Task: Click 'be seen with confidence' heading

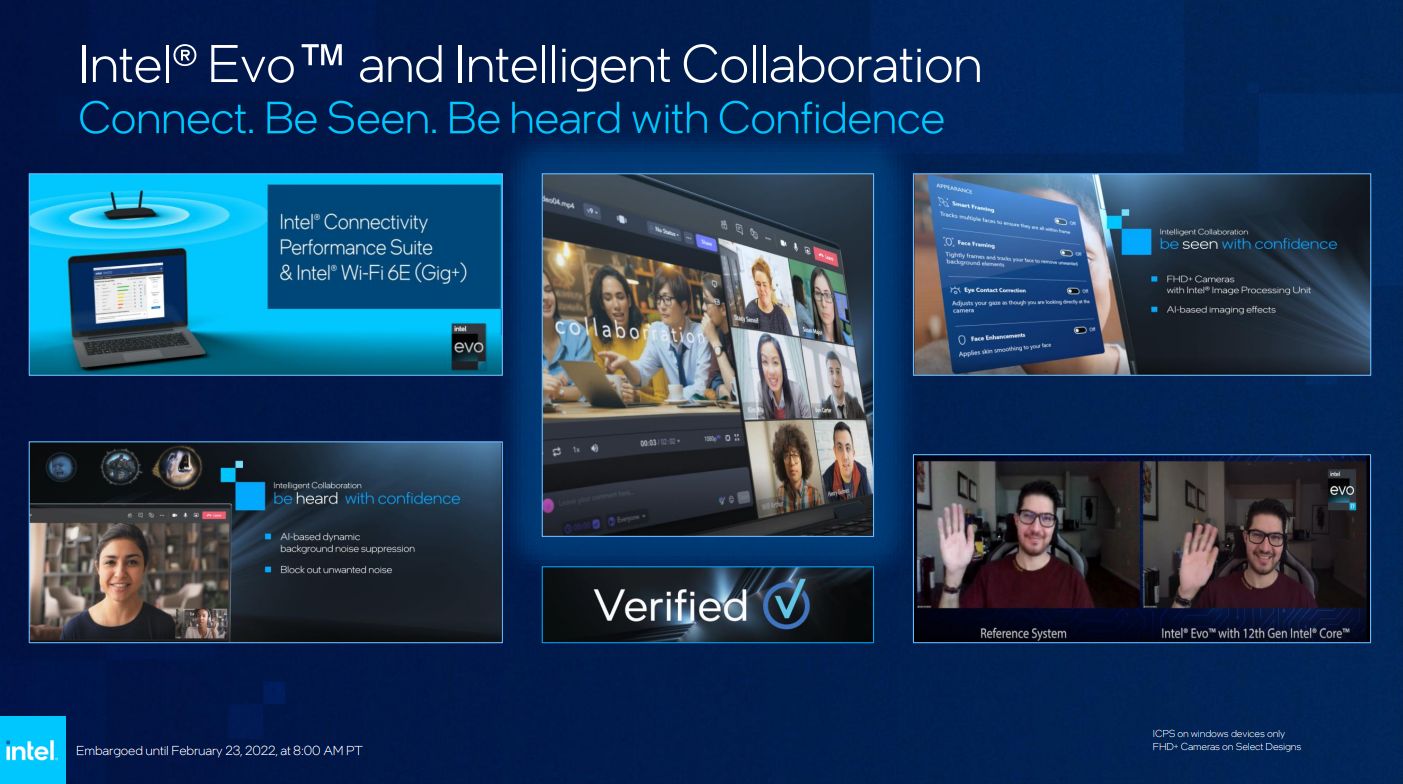Action: tap(1248, 243)
